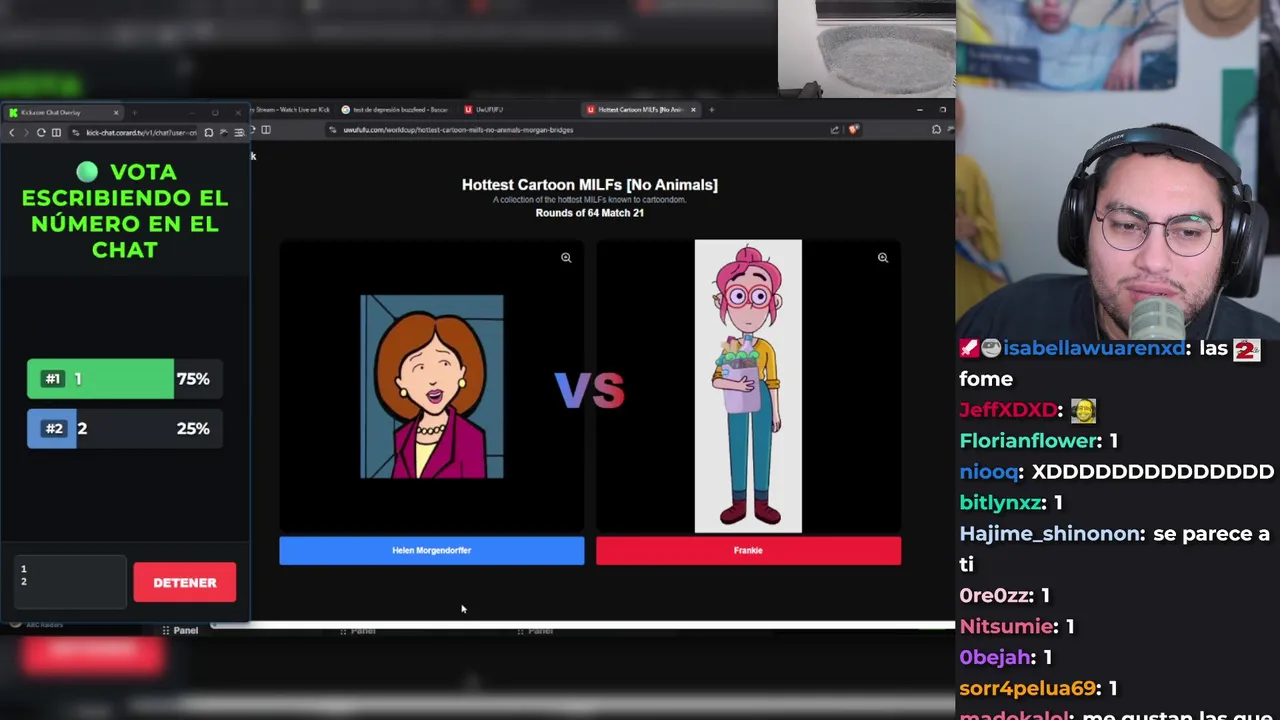Click username Nitsumie in chat
The height and width of the screenshot is (720, 1280).
(x=1008, y=627)
